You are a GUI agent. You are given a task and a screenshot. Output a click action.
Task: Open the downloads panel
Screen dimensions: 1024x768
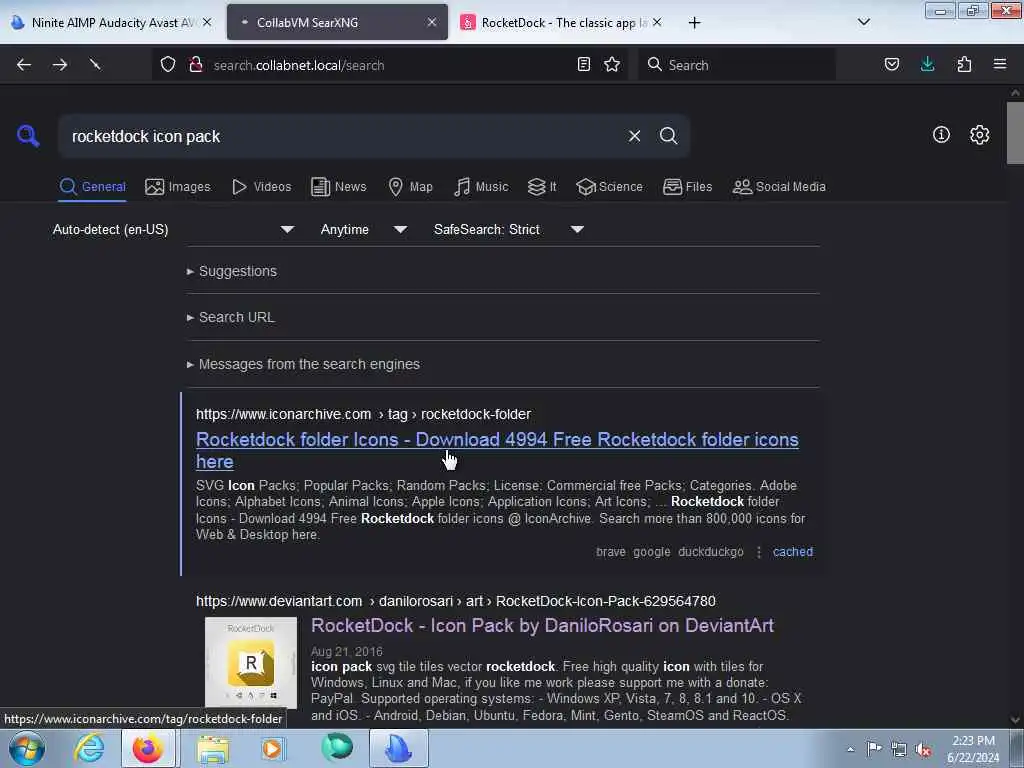927,65
